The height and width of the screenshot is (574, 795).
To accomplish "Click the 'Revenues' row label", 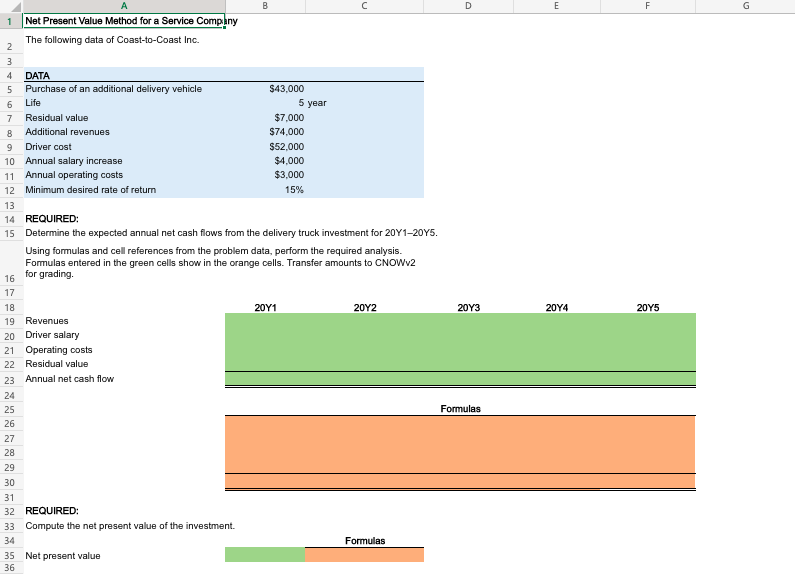I will click(x=47, y=321).
